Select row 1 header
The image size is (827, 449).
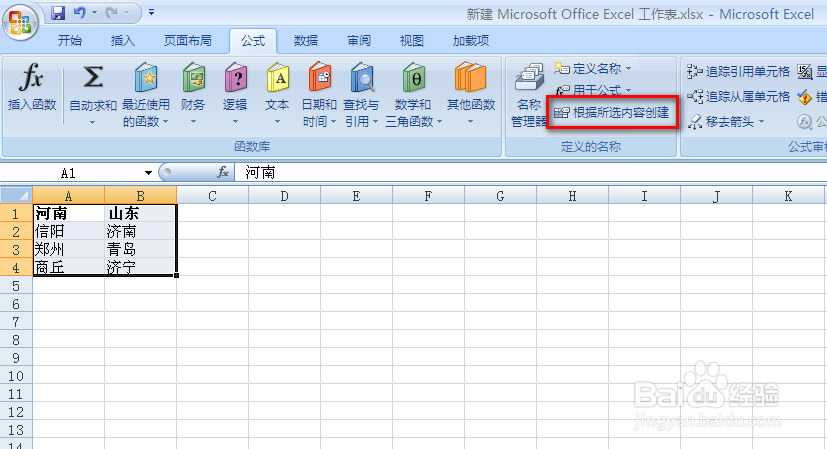click(16, 213)
